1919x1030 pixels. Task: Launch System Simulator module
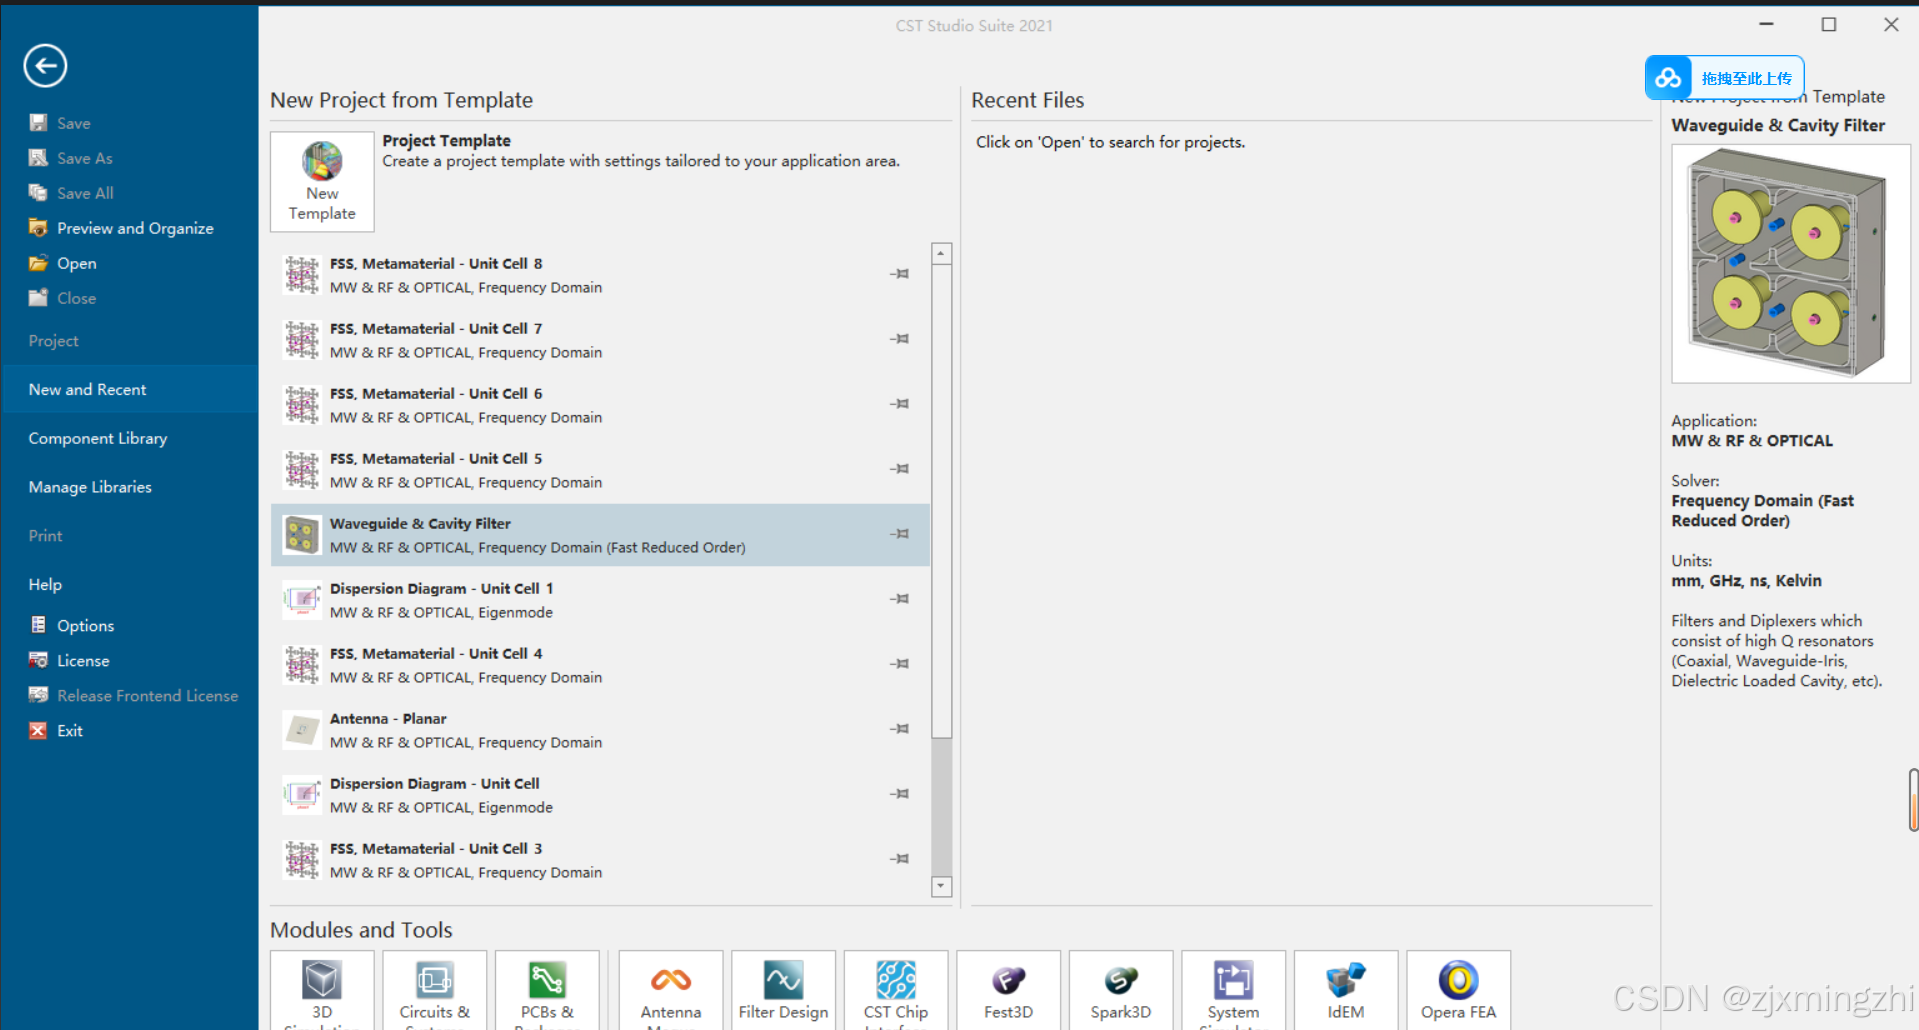(x=1233, y=990)
